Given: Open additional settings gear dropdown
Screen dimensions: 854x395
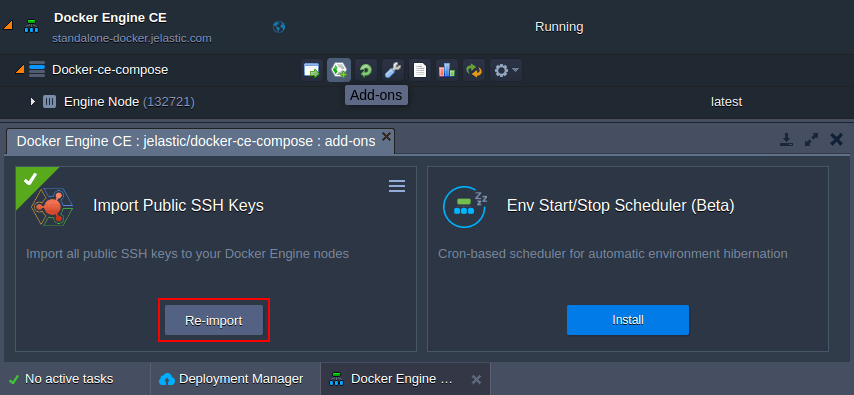Looking at the screenshot, I should 506,70.
